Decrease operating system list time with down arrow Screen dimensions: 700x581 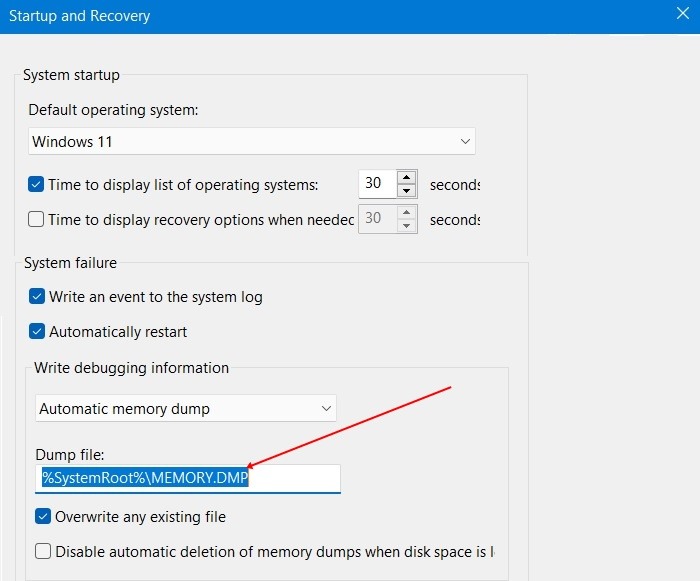[406, 191]
